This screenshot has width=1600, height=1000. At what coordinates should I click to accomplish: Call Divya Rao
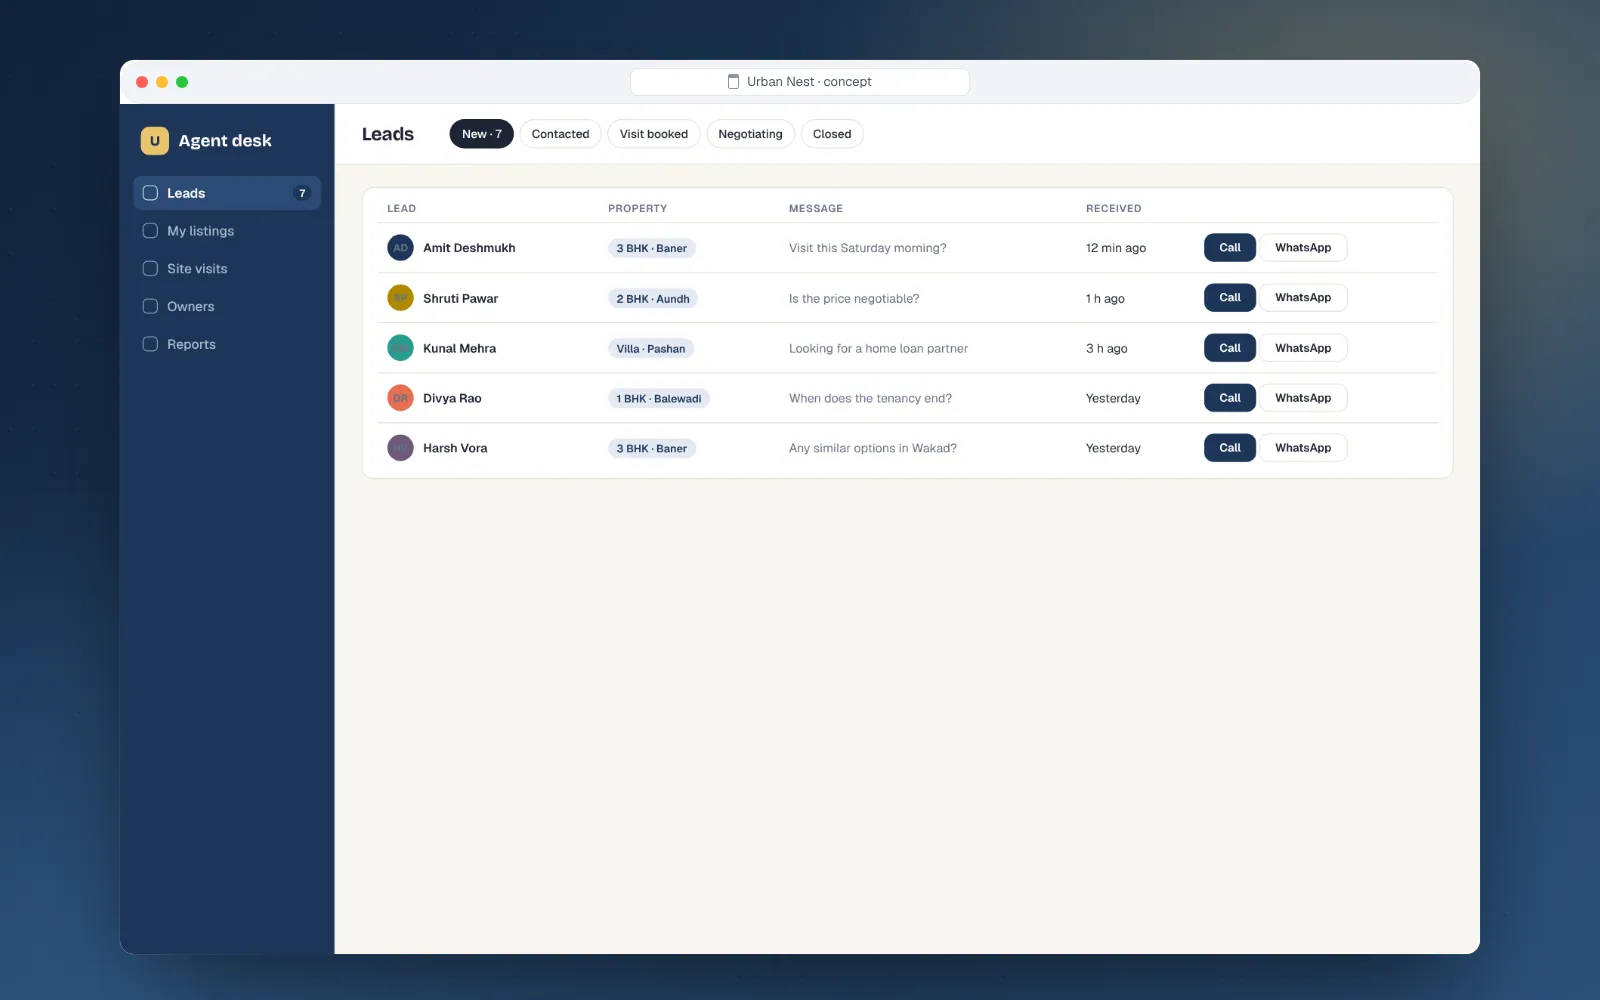[x=1230, y=398]
